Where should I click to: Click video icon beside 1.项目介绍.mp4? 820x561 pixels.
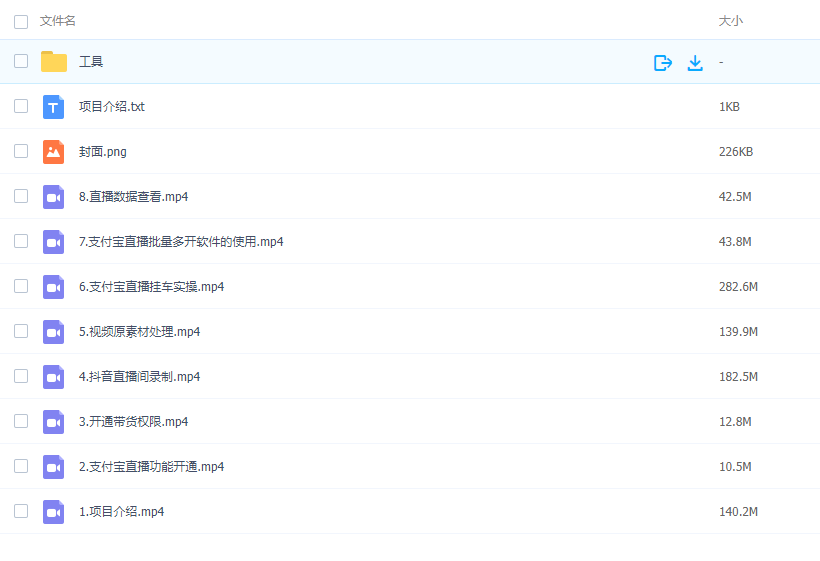pyautogui.click(x=54, y=512)
